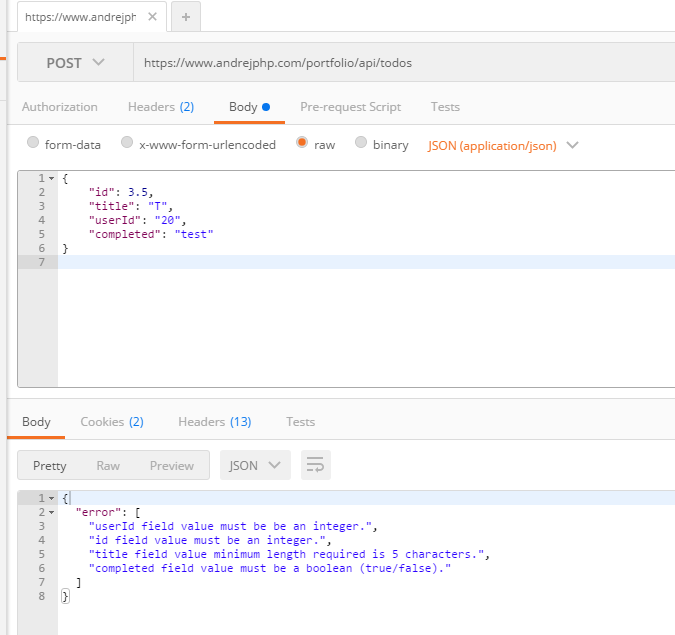Screen dimensions: 675x635
Task: Click the userId field integer error message
Action: [233, 526]
